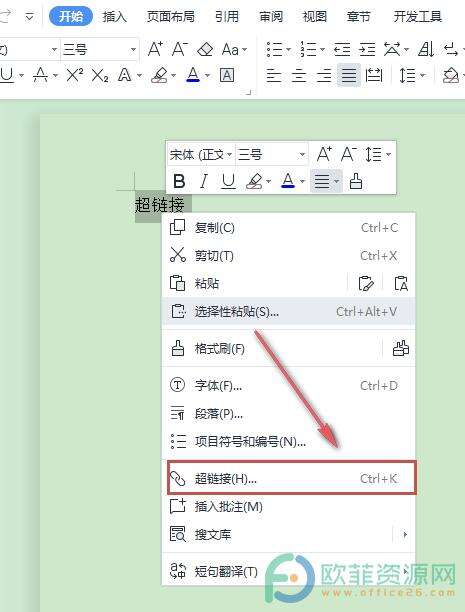This screenshot has height=612, width=465.
Task: Click paste keep source formatting icon
Action: 366,283
